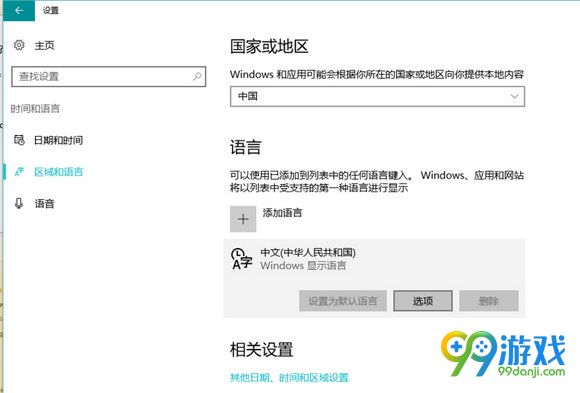Select the 区域和语言 sidebar entry

pyautogui.click(x=58, y=172)
